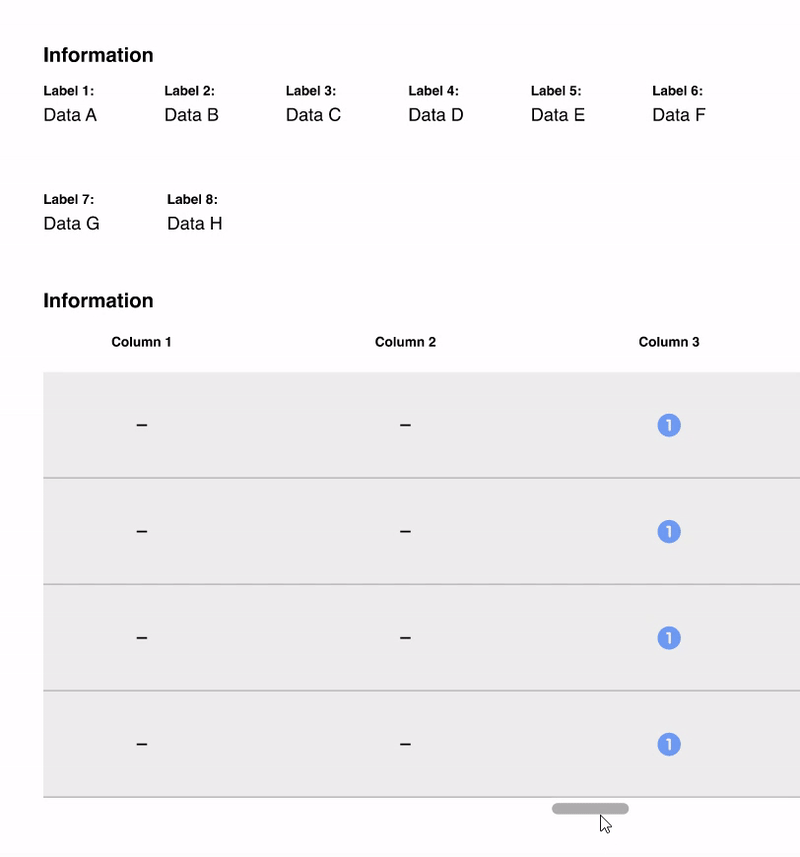Click the blue badge in the second row

point(669,531)
